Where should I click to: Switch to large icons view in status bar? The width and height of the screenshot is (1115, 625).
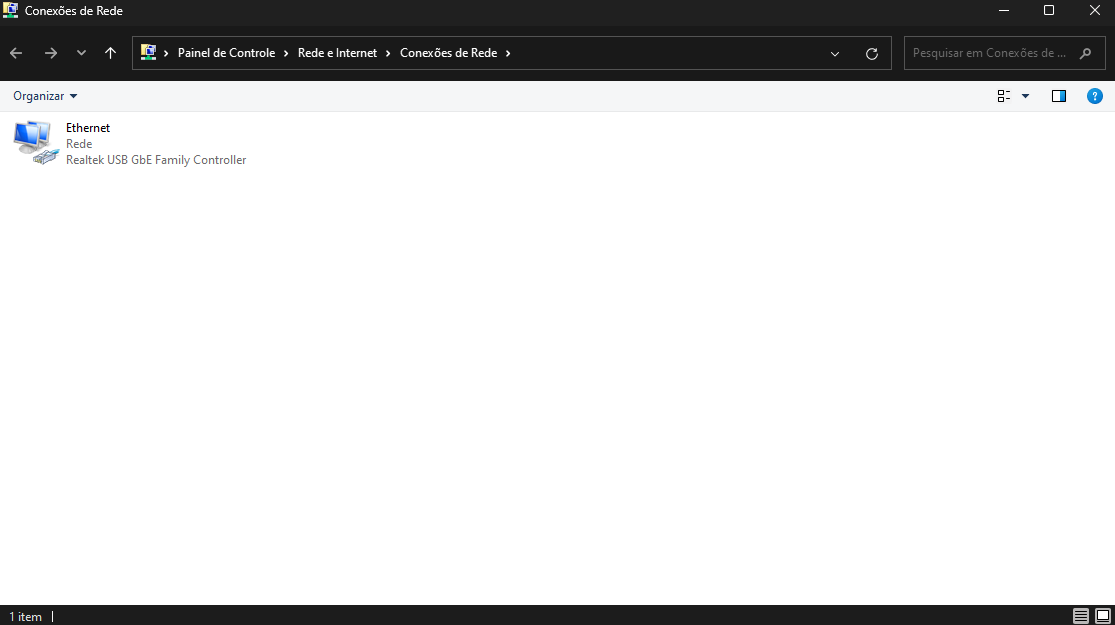coord(1103,616)
